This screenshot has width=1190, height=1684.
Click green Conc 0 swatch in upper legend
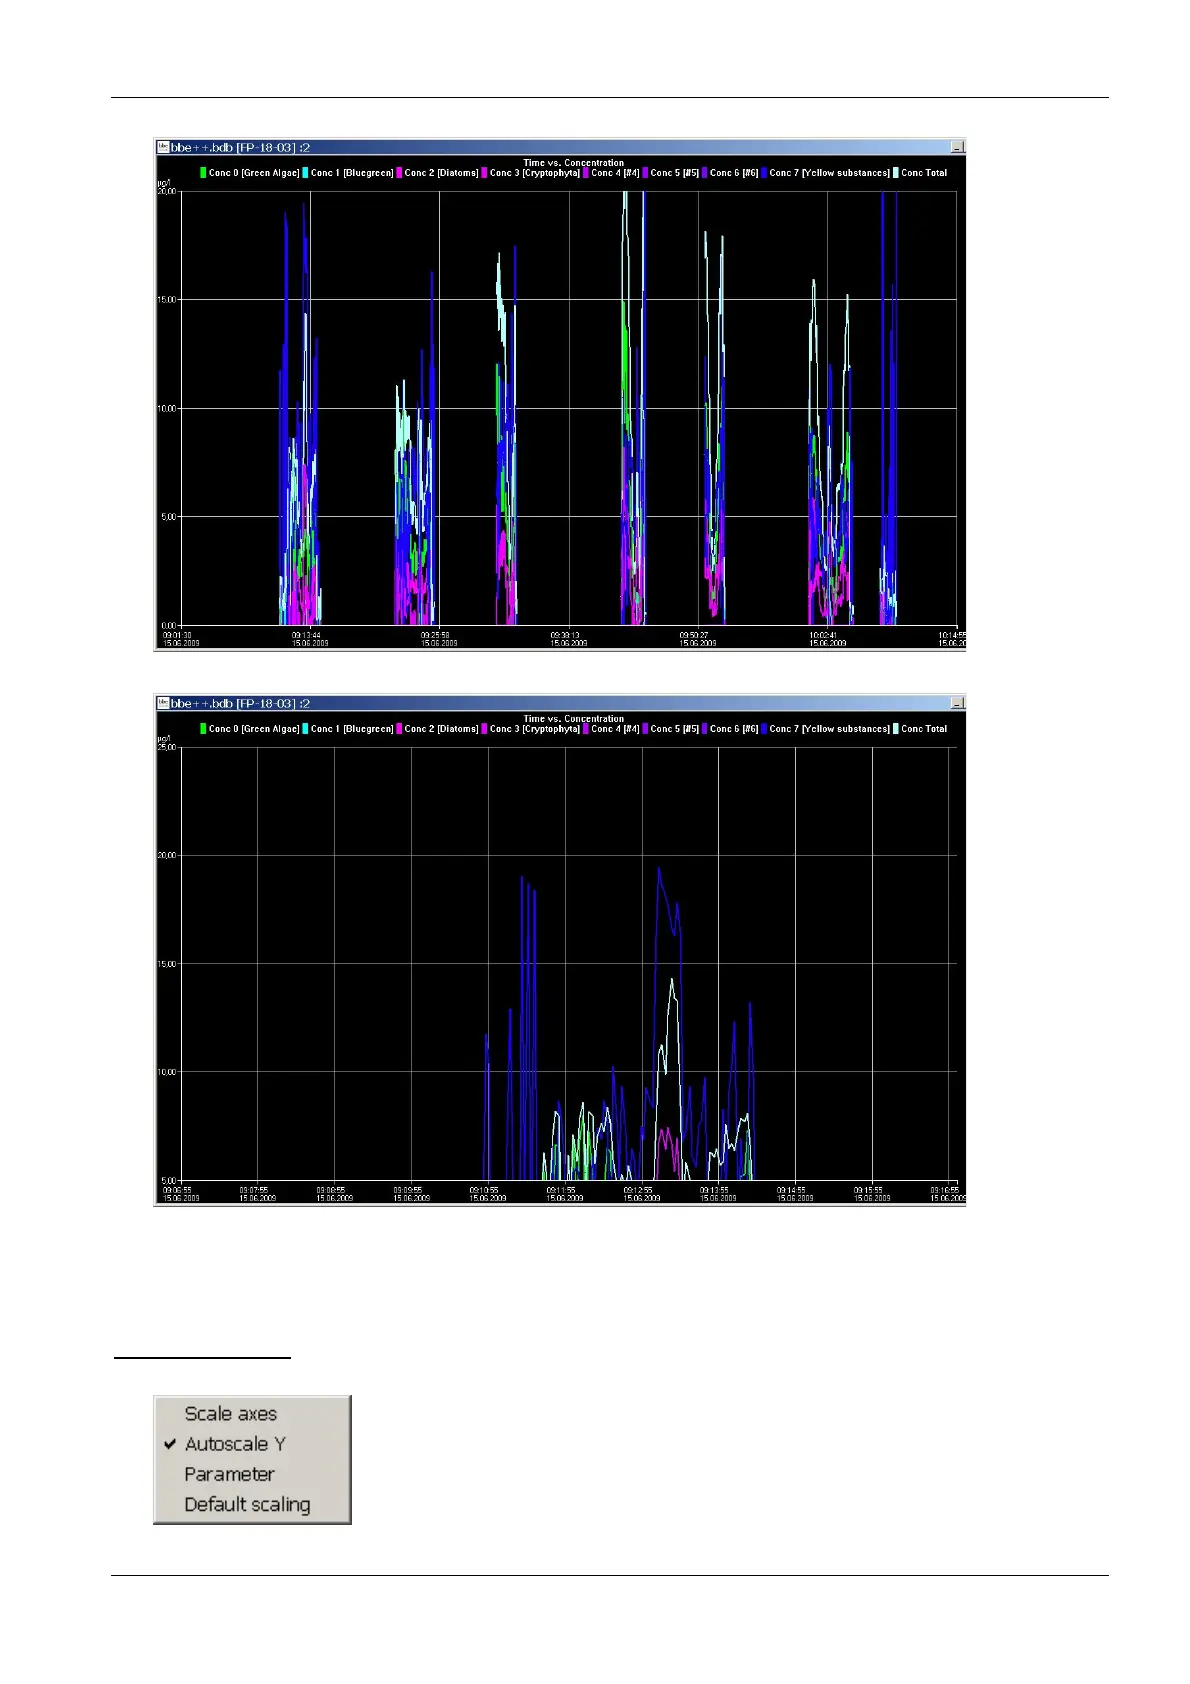click(203, 173)
